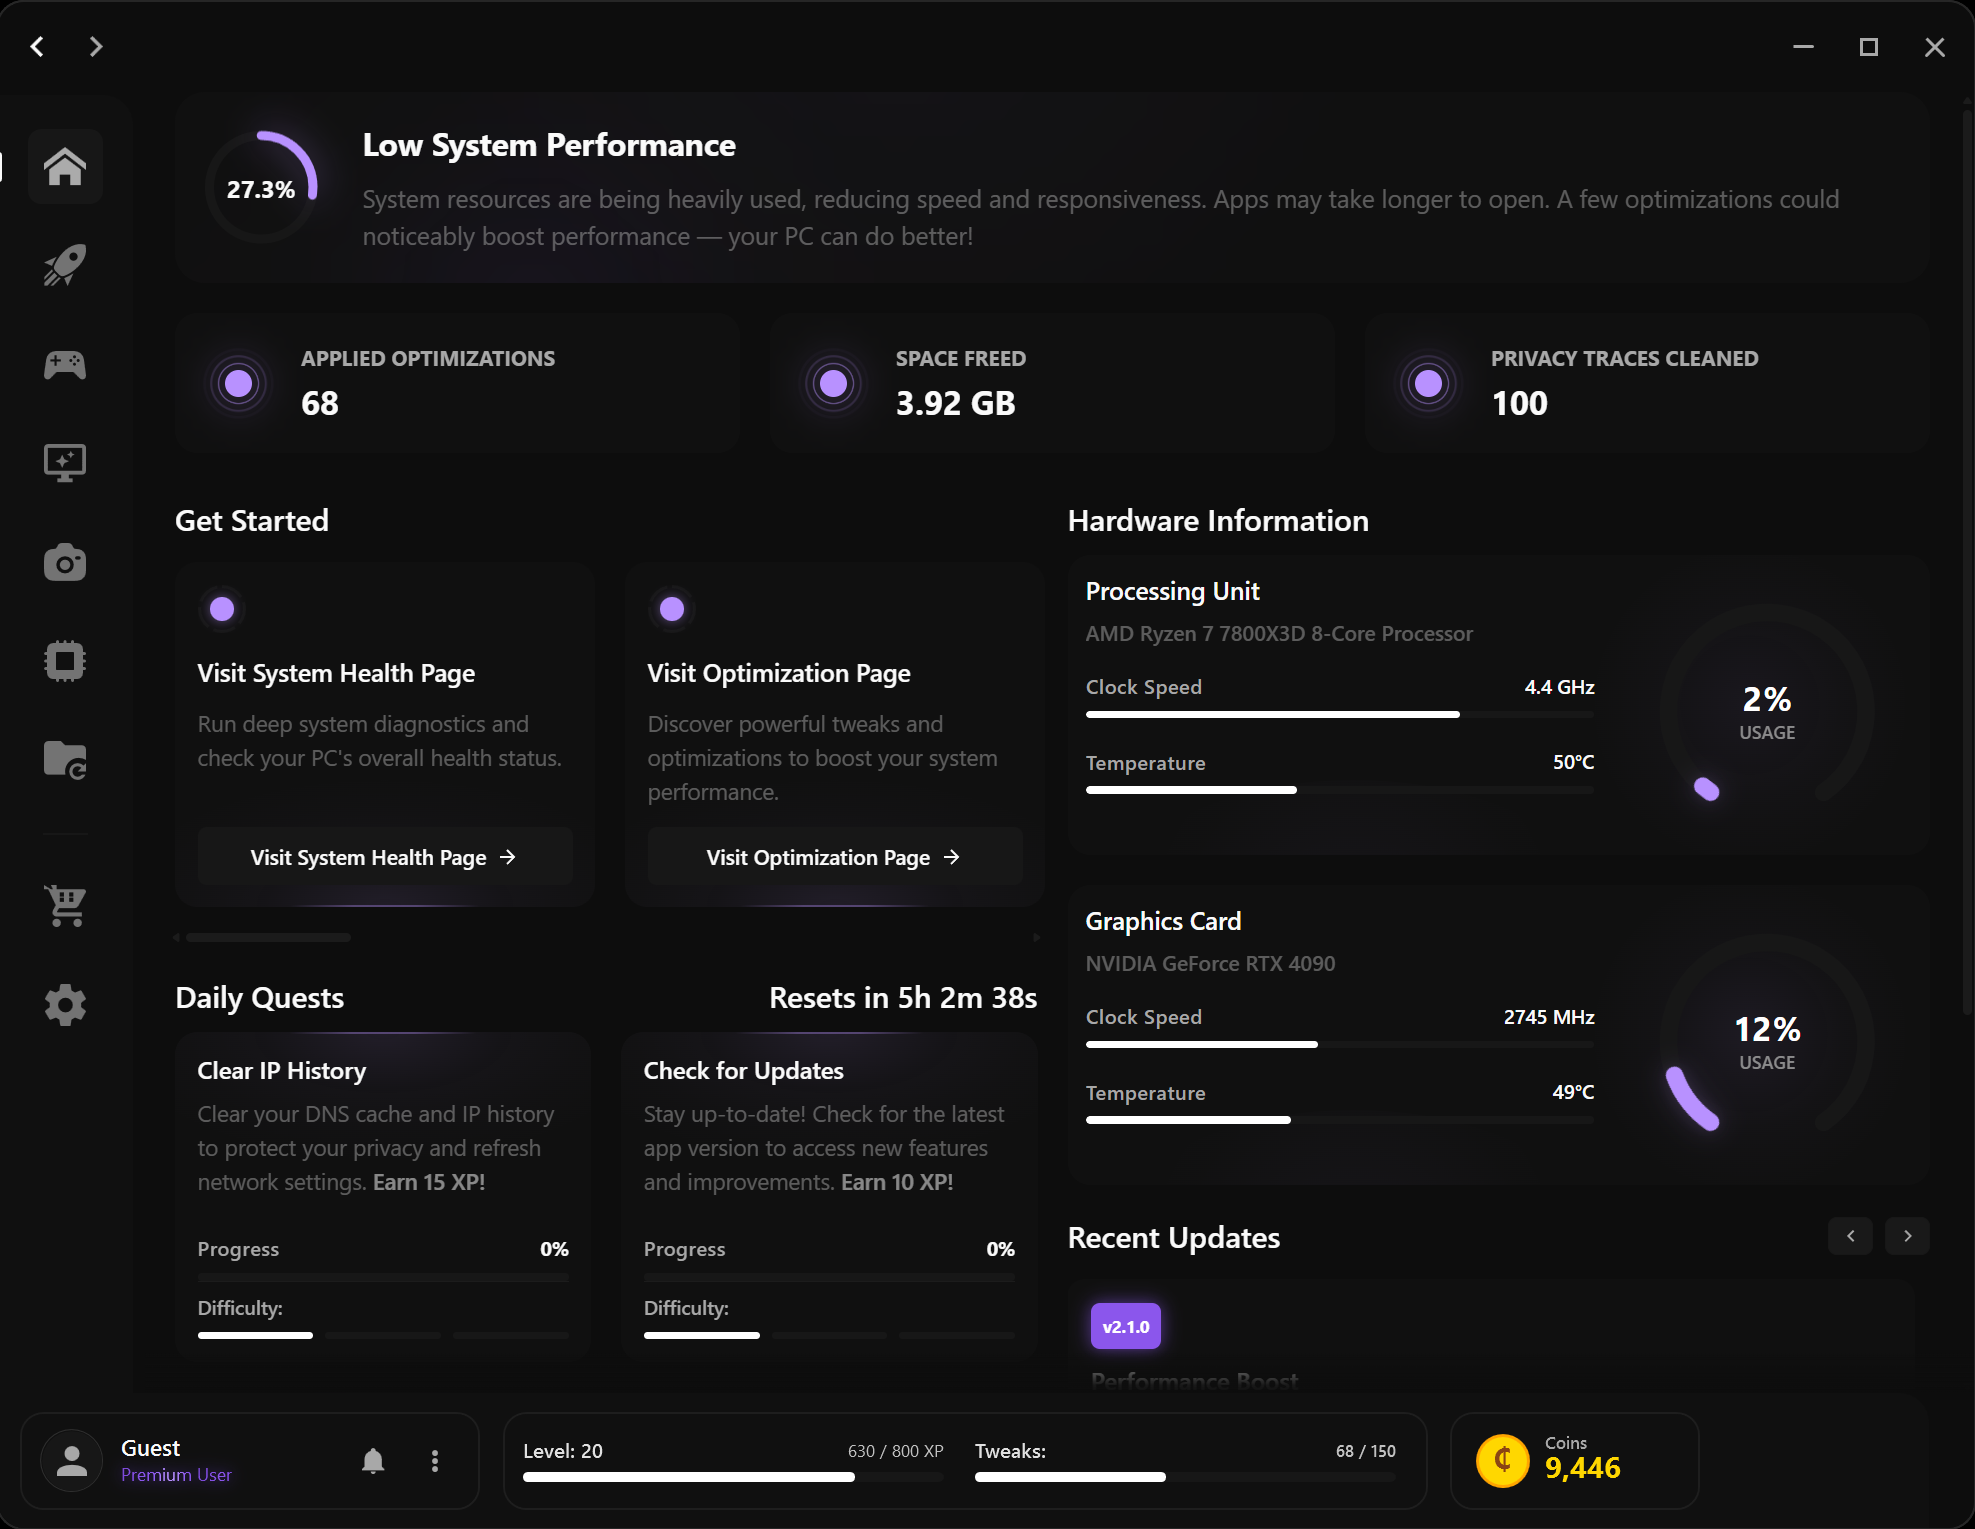Open the three-dot menu near the Guest profile

coord(434,1460)
